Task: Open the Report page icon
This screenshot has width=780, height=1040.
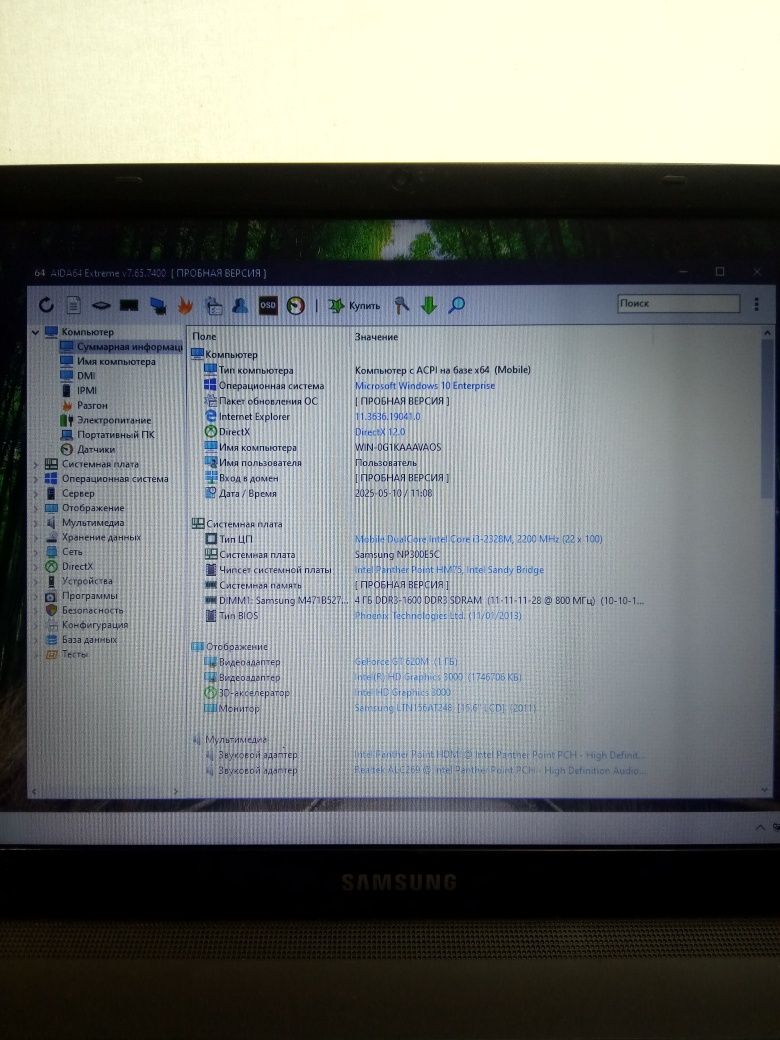Action: point(73,304)
